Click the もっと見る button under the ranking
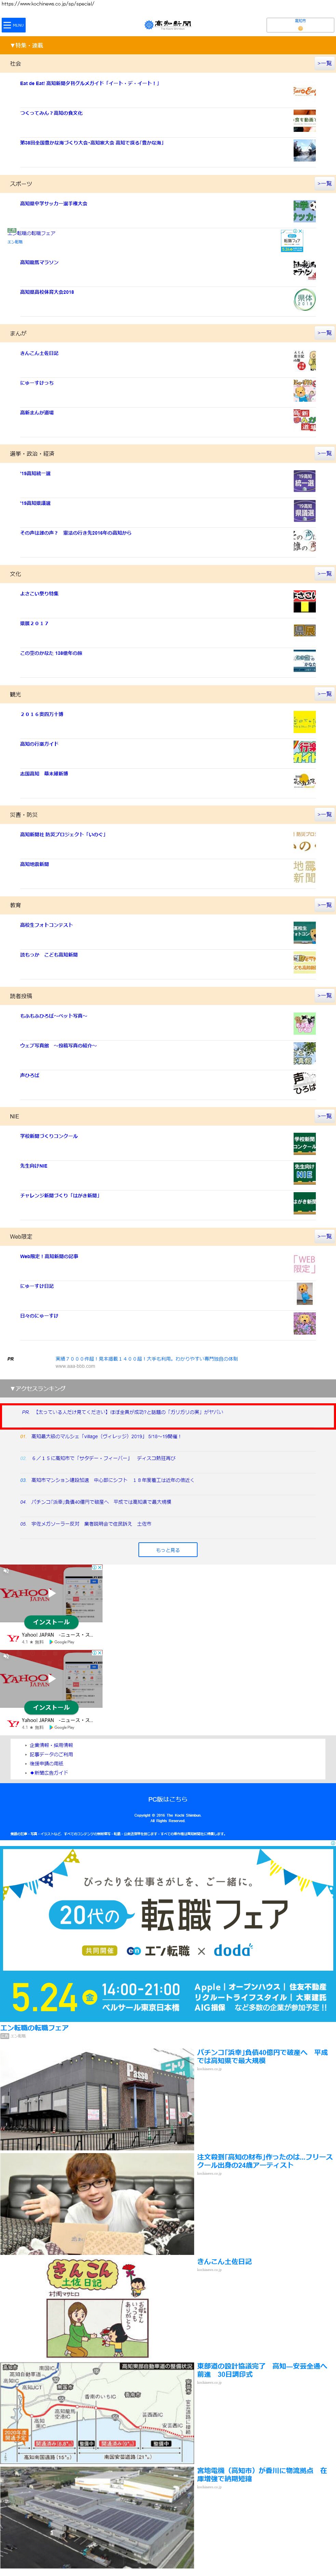Image resolution: width=336 pixels, height=2576 pixels. 168,1549
